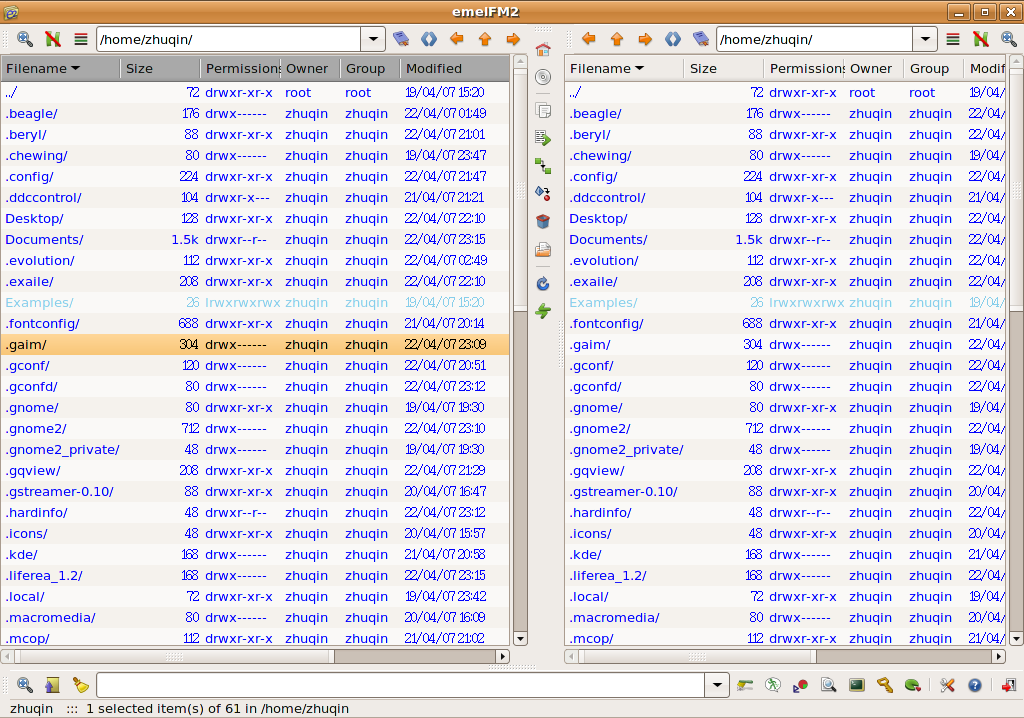The image size is (1024, 718).
Task: Sort right pane by Filename header
Action: pyautogui.click(x=624, y=69)
